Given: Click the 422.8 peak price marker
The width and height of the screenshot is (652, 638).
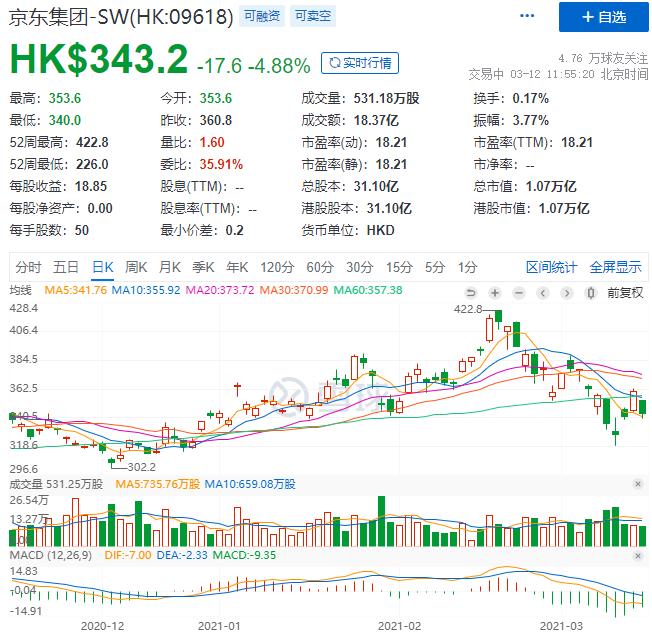Looking at the screenshot, I should [x=468, y=309].
